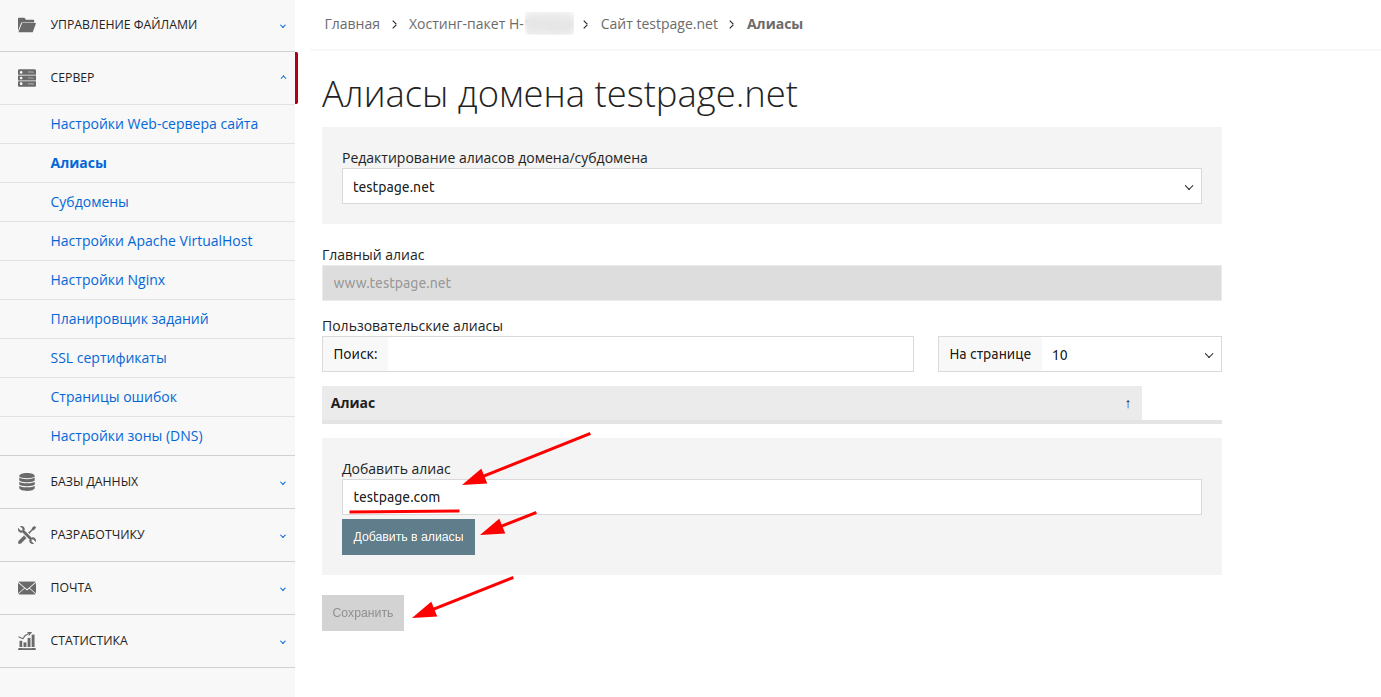Open Настройки Nginx in sidebar
This screenshot has height=697, width=1381.
click(x=108, y=280)
